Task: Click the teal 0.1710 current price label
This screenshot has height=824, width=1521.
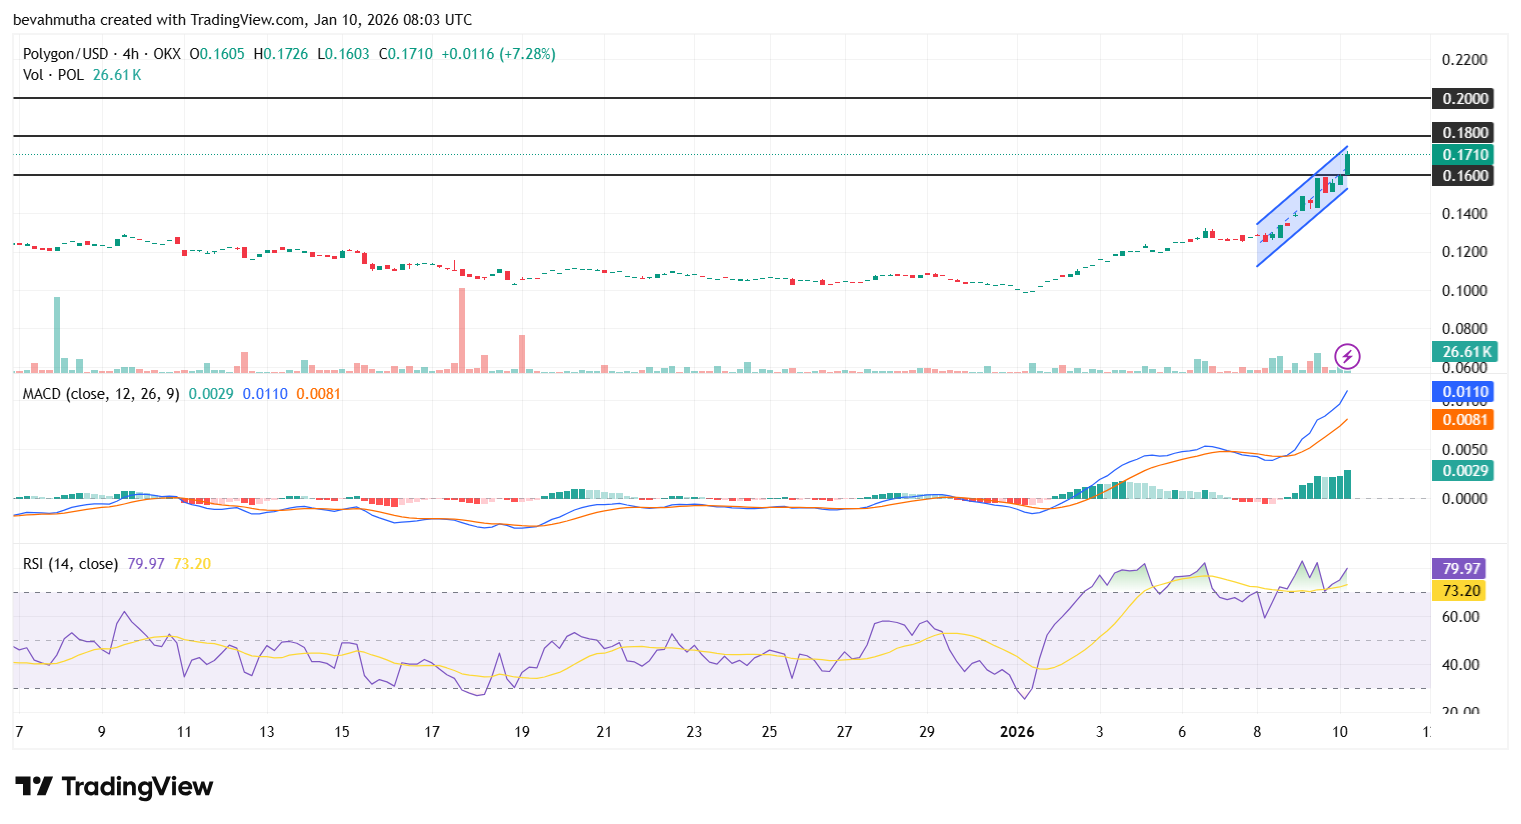Action: tap(1463, 155)
